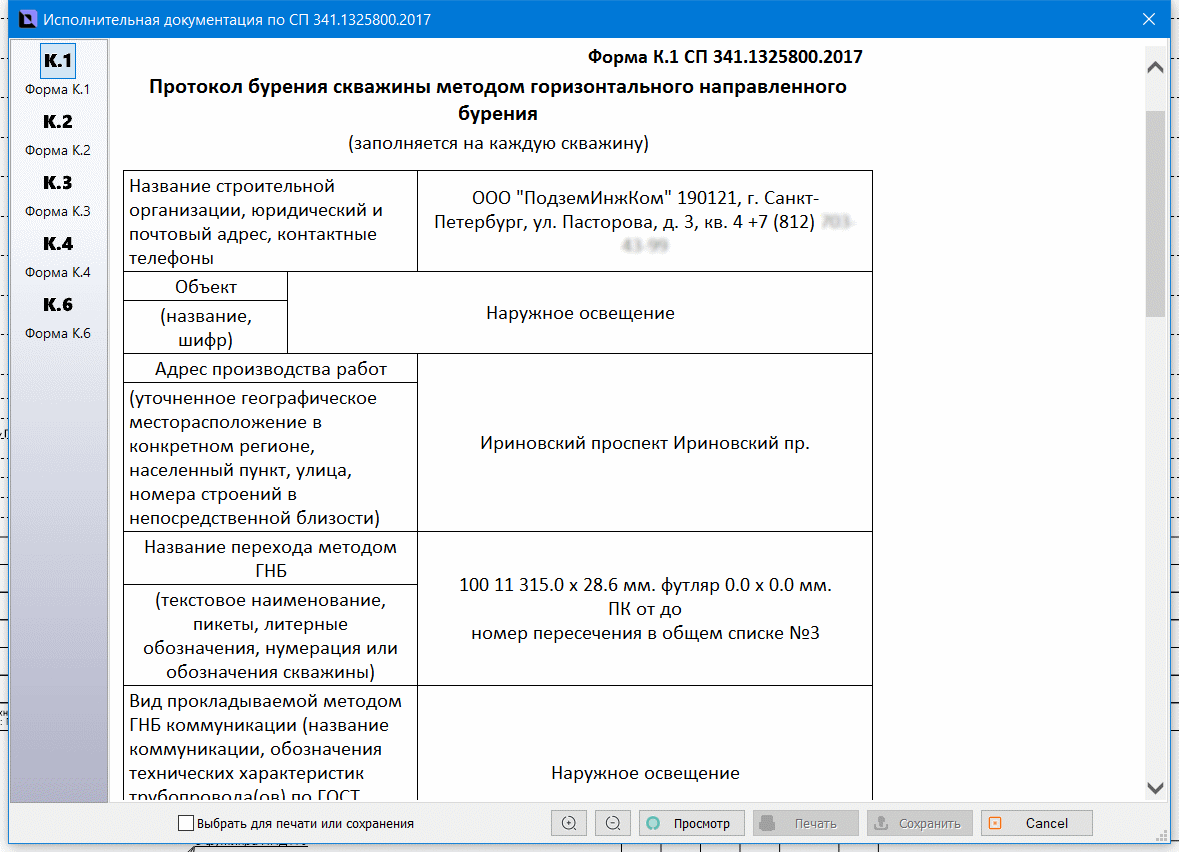Open the K.6 form icon
This screenshot has height=852, width=1179.
pyautogui.click(x=58, y=305)
